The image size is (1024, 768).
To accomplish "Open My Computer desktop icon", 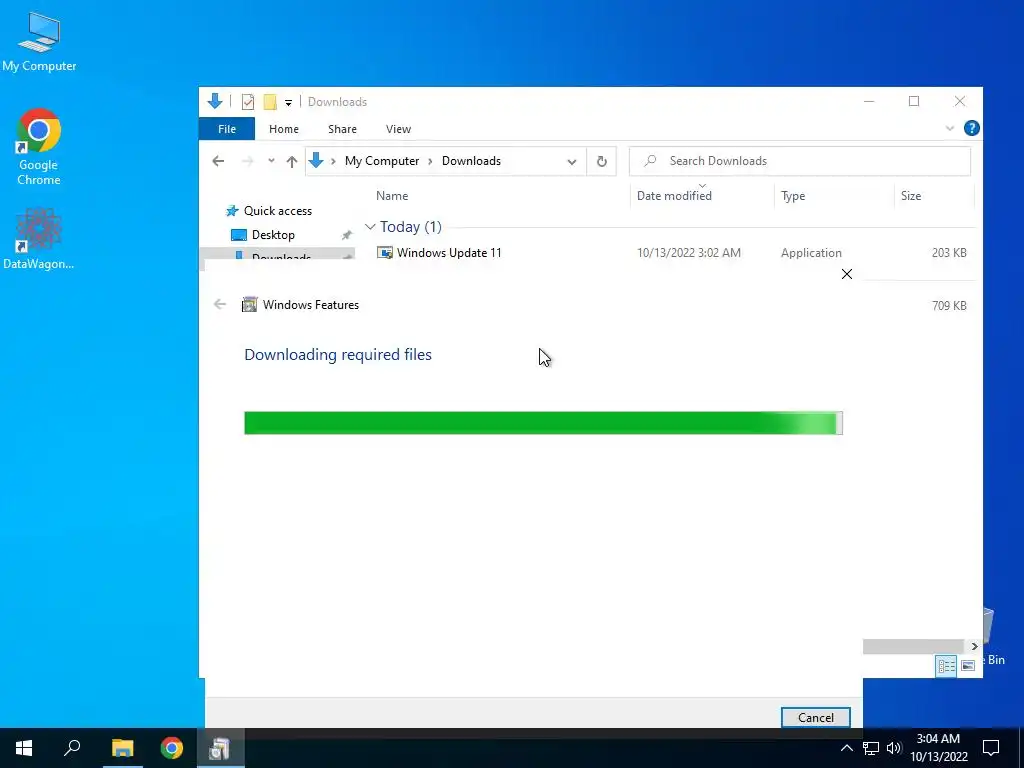I will (x=39, y=41).
